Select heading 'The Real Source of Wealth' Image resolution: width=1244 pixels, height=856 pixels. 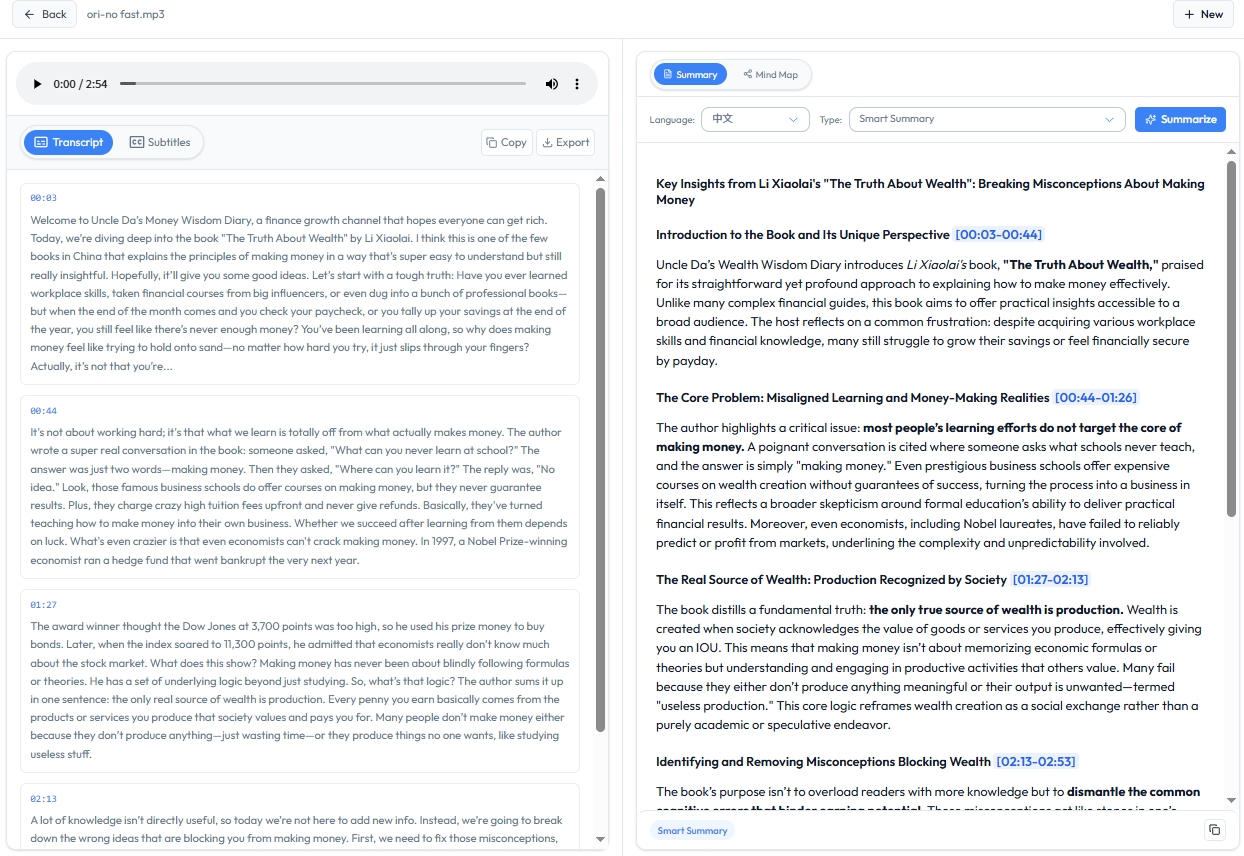point(831,580)
